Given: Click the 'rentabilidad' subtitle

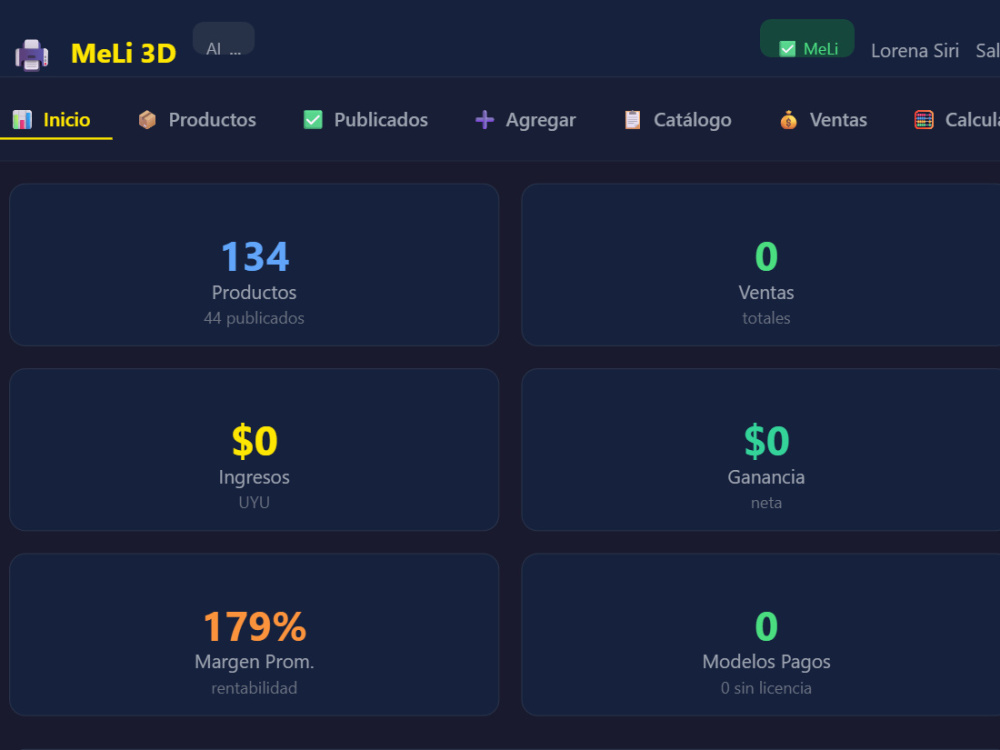Looking at the screenshot, I should click(254, 688).
